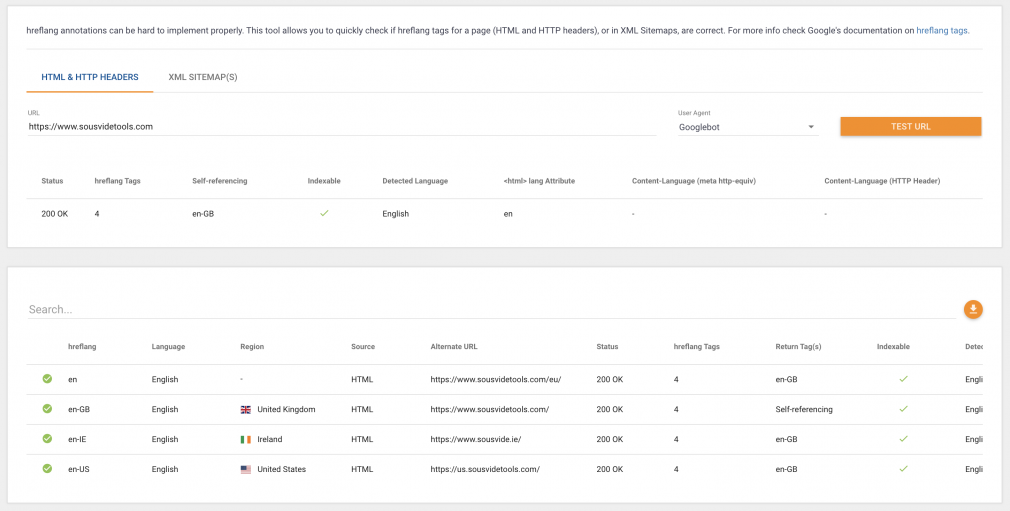Open the hreflang tags documentation link
The image size is (1010, 511).
942,30
